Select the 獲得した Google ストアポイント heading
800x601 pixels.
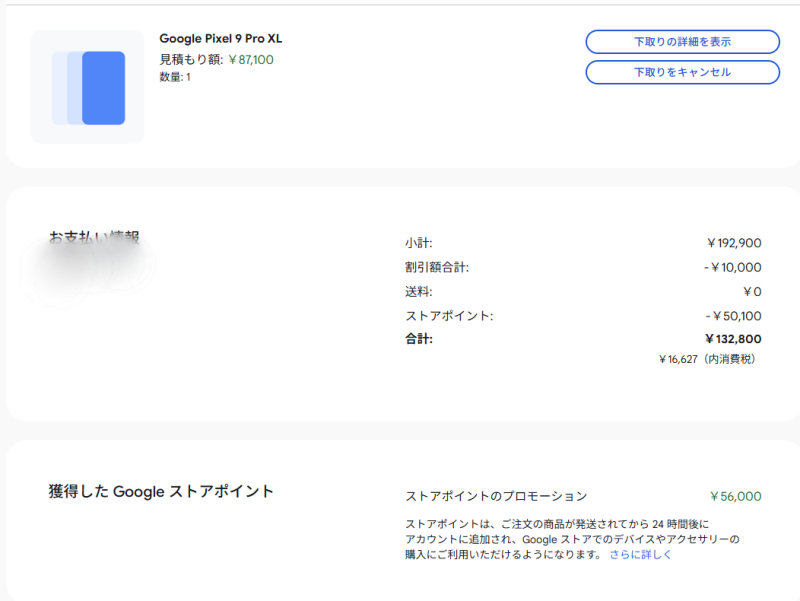click(x=161, y=492)
